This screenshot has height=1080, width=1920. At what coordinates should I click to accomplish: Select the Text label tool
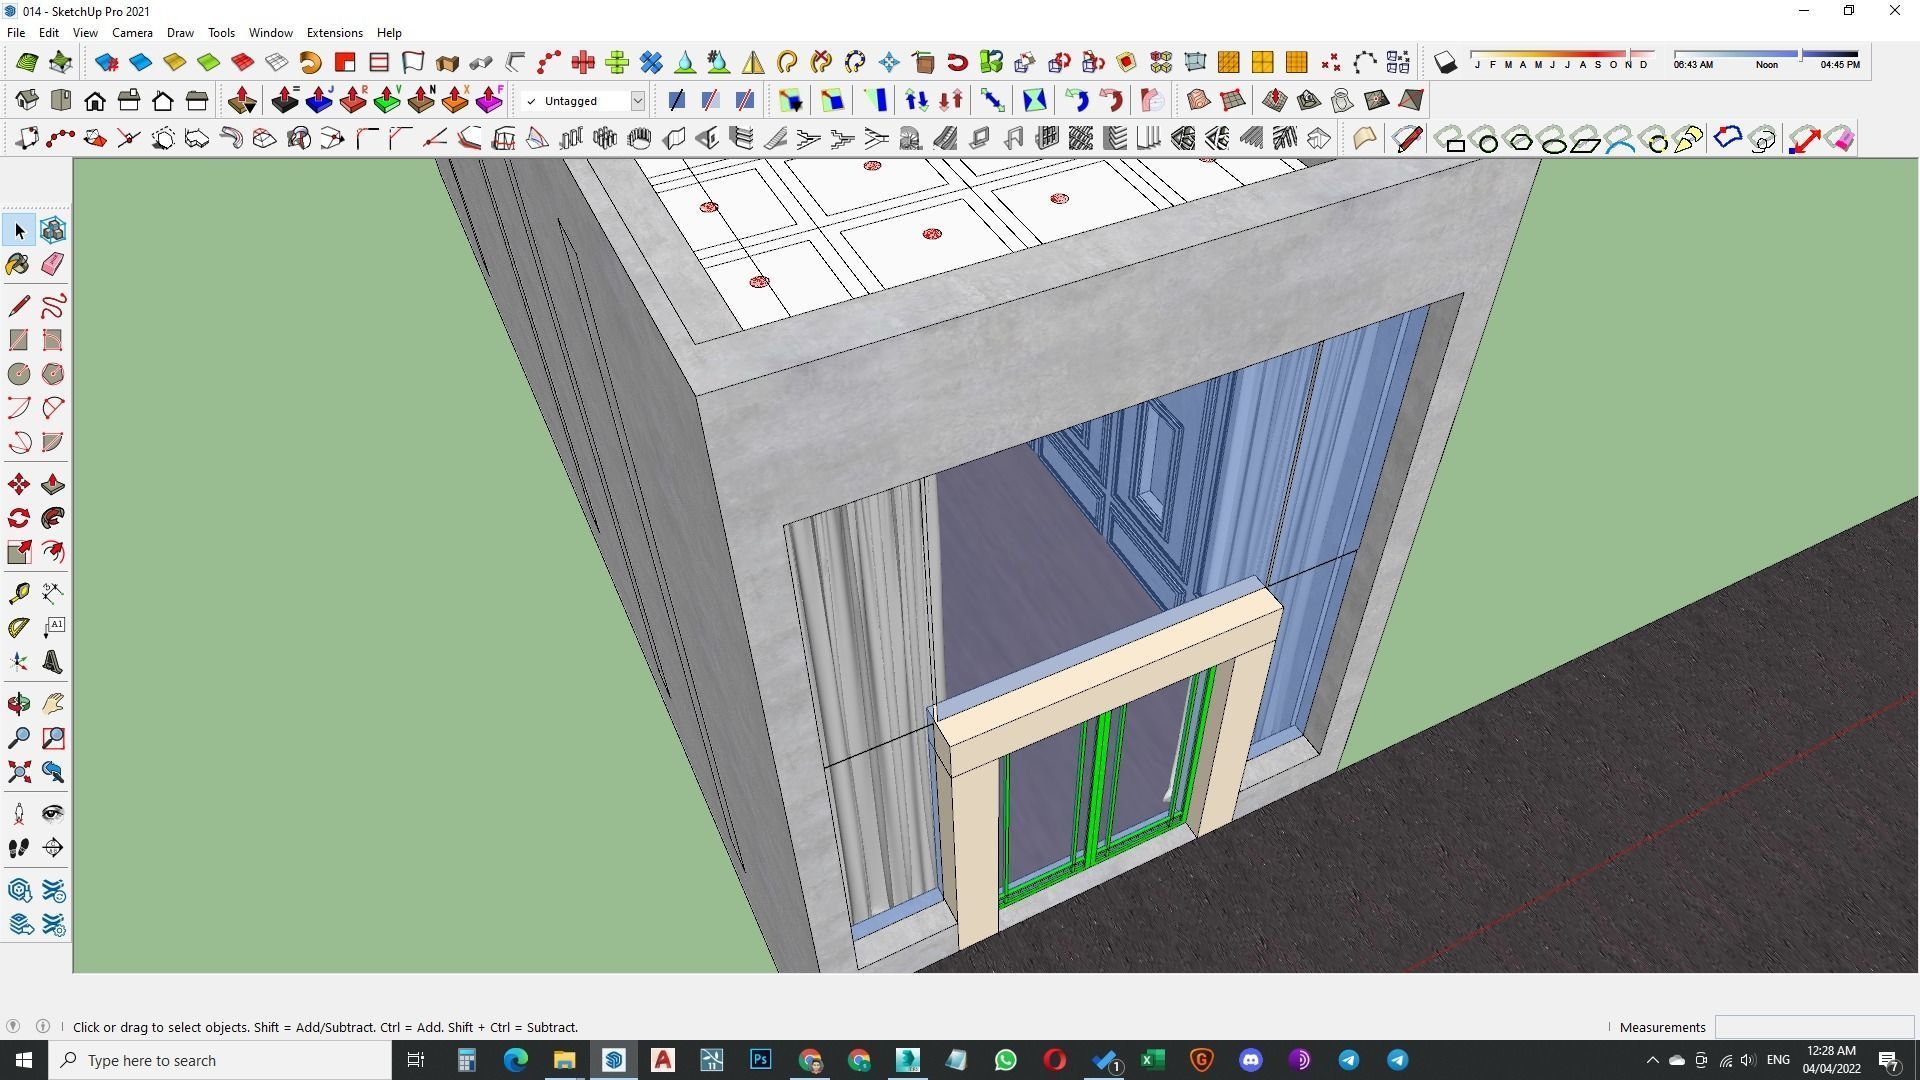pyautogui.click(x=53, y=628)
